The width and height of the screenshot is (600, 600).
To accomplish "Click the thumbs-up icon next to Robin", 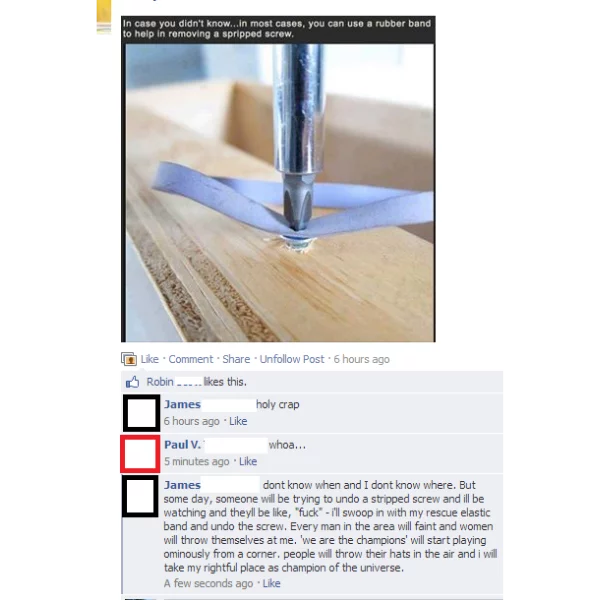I will point(132,382).
